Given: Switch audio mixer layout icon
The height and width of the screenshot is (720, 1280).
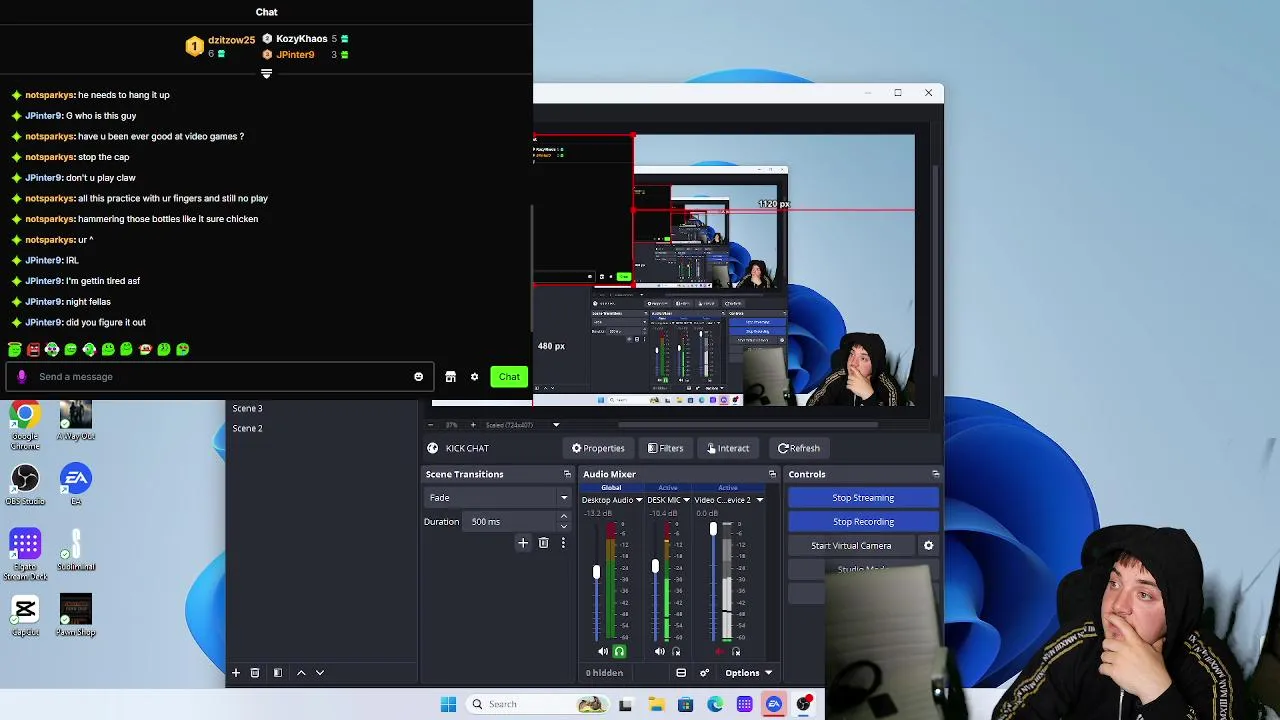Looking at the screenshot, I should point(681,673).
